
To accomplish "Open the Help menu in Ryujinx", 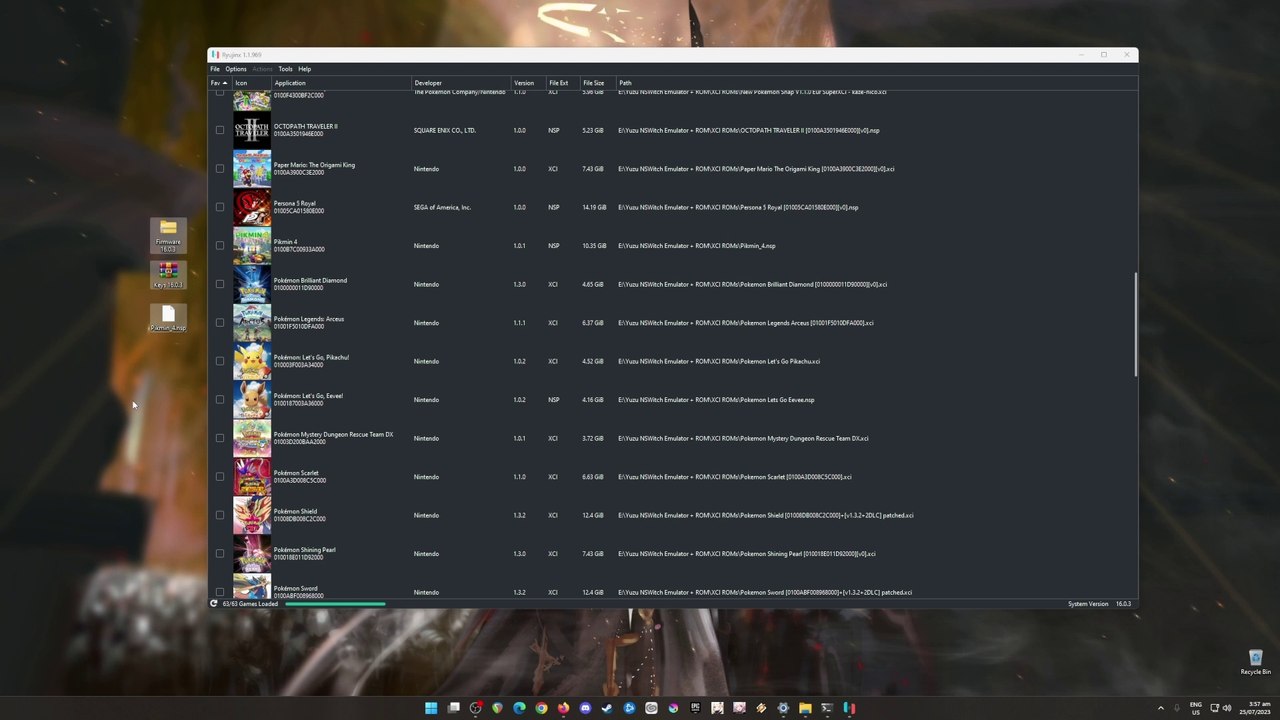I will click(x=305, y=69).
